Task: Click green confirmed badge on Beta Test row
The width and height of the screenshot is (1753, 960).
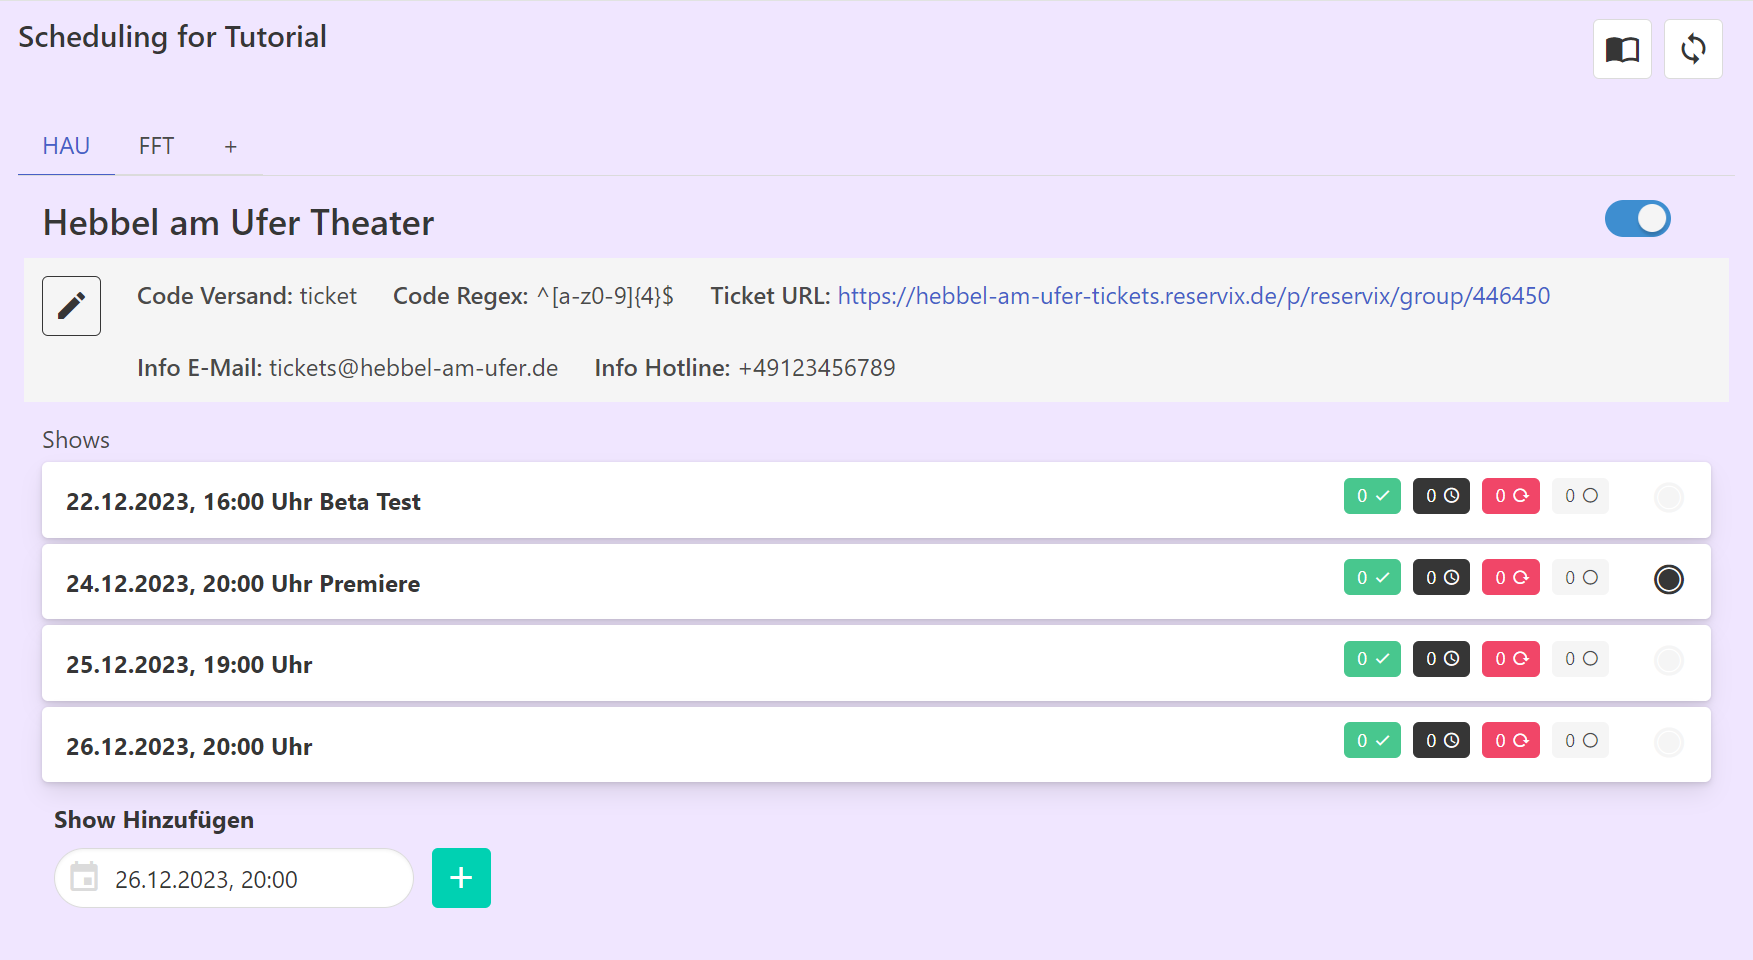Action: (x=1372, y=496)
